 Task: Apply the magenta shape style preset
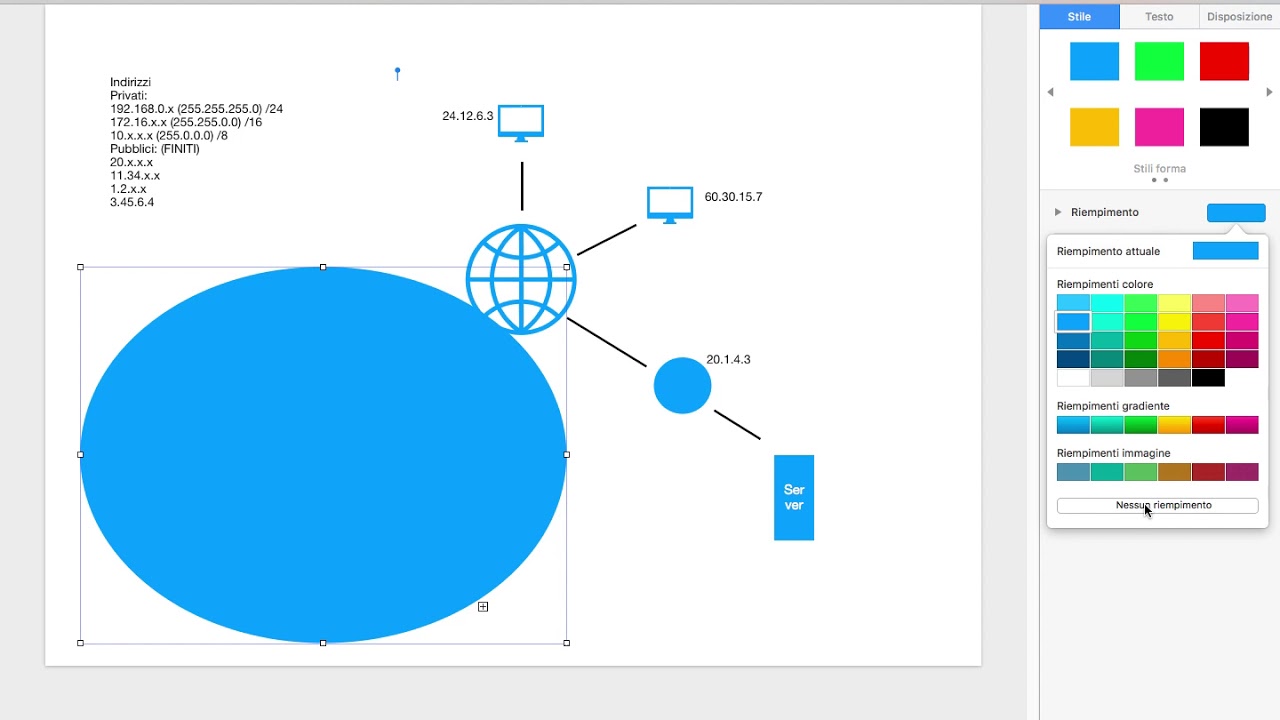point(1159,127)
